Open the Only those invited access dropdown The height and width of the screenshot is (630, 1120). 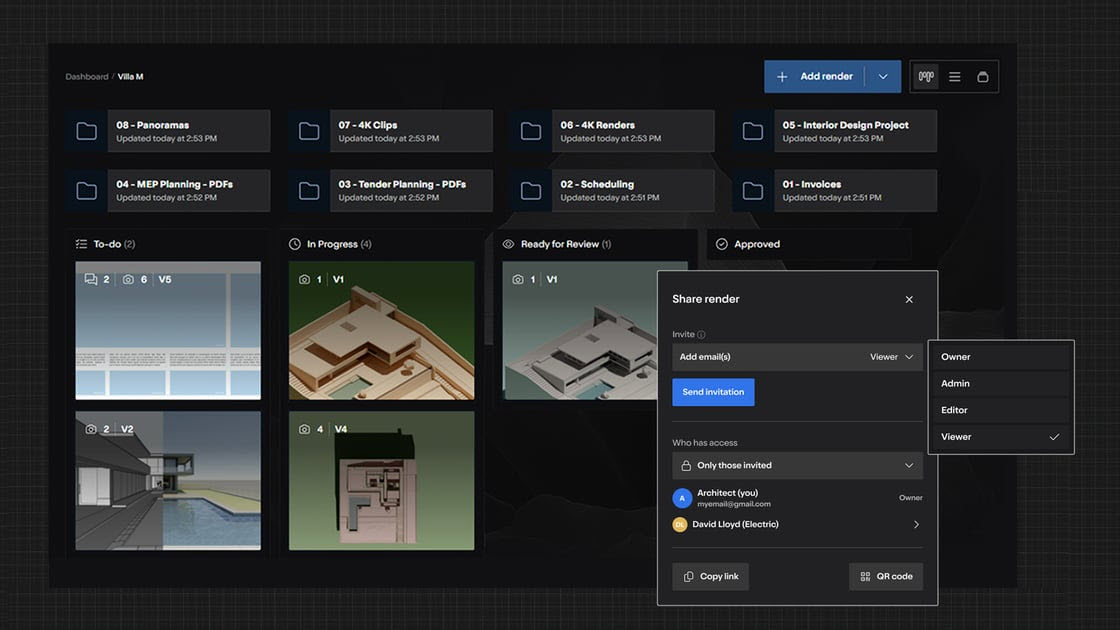click(797, 465)
